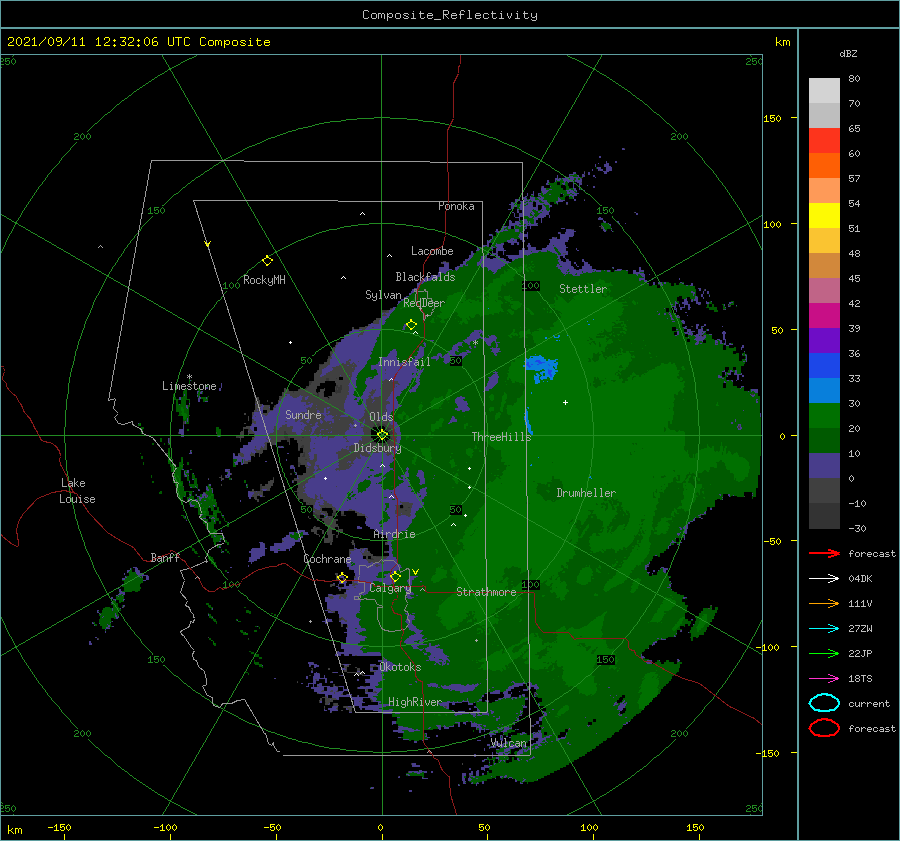Click the purple 36 dBZ color swatch

point(824,340)
